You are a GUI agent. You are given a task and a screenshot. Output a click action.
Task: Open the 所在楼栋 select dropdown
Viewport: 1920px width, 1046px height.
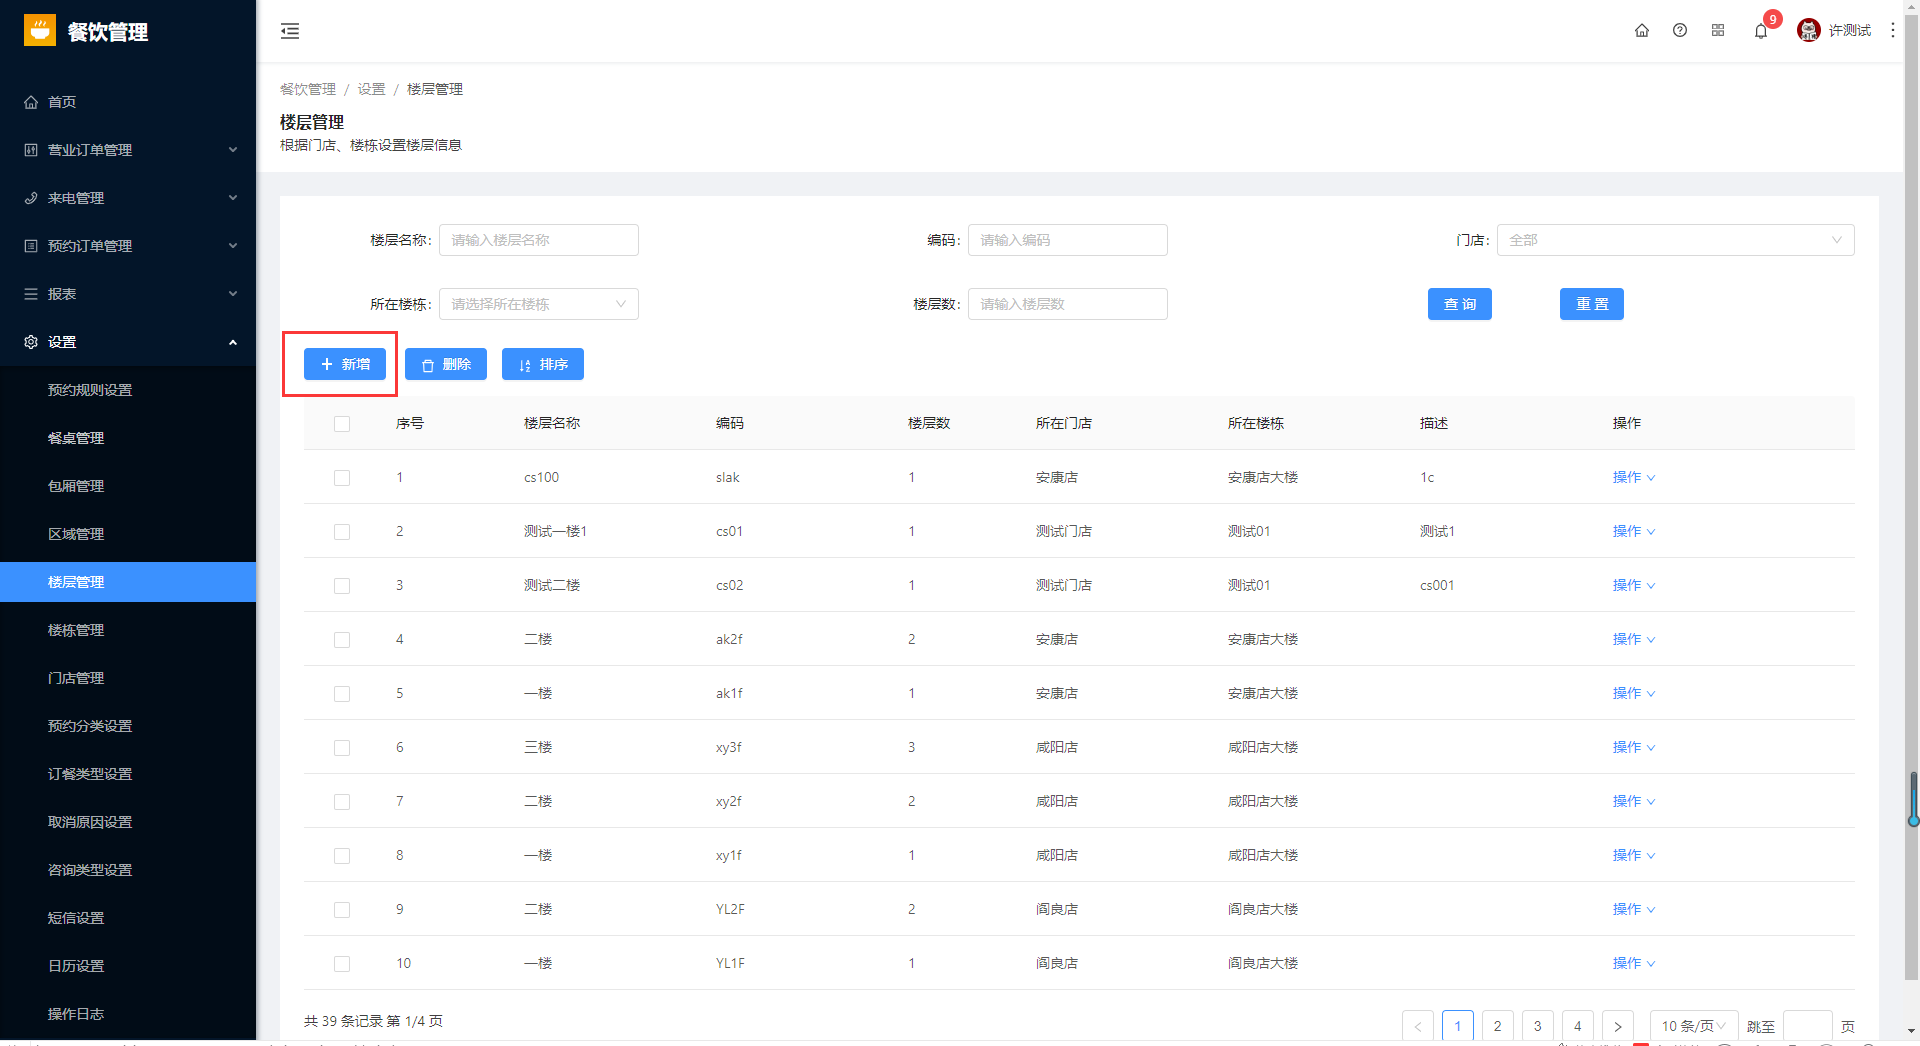coord(539,304)
